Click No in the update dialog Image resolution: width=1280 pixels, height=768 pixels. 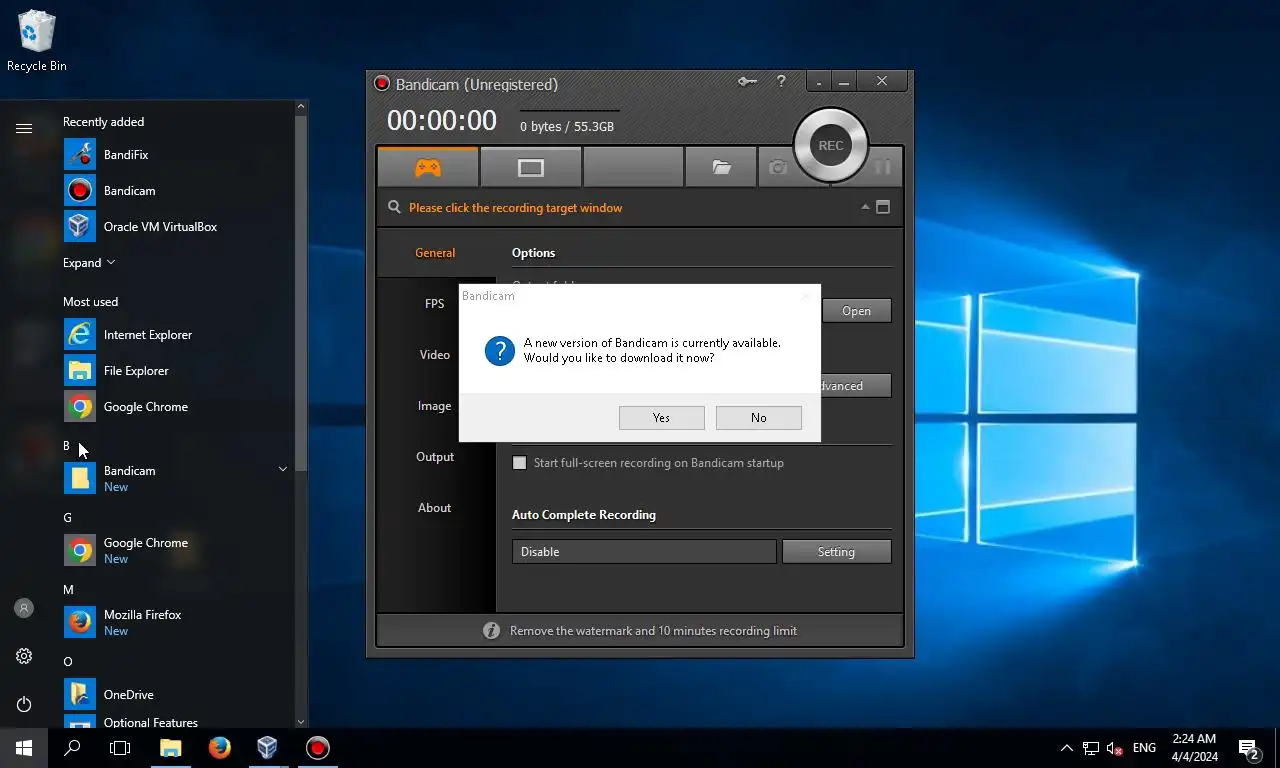point(759,418)
